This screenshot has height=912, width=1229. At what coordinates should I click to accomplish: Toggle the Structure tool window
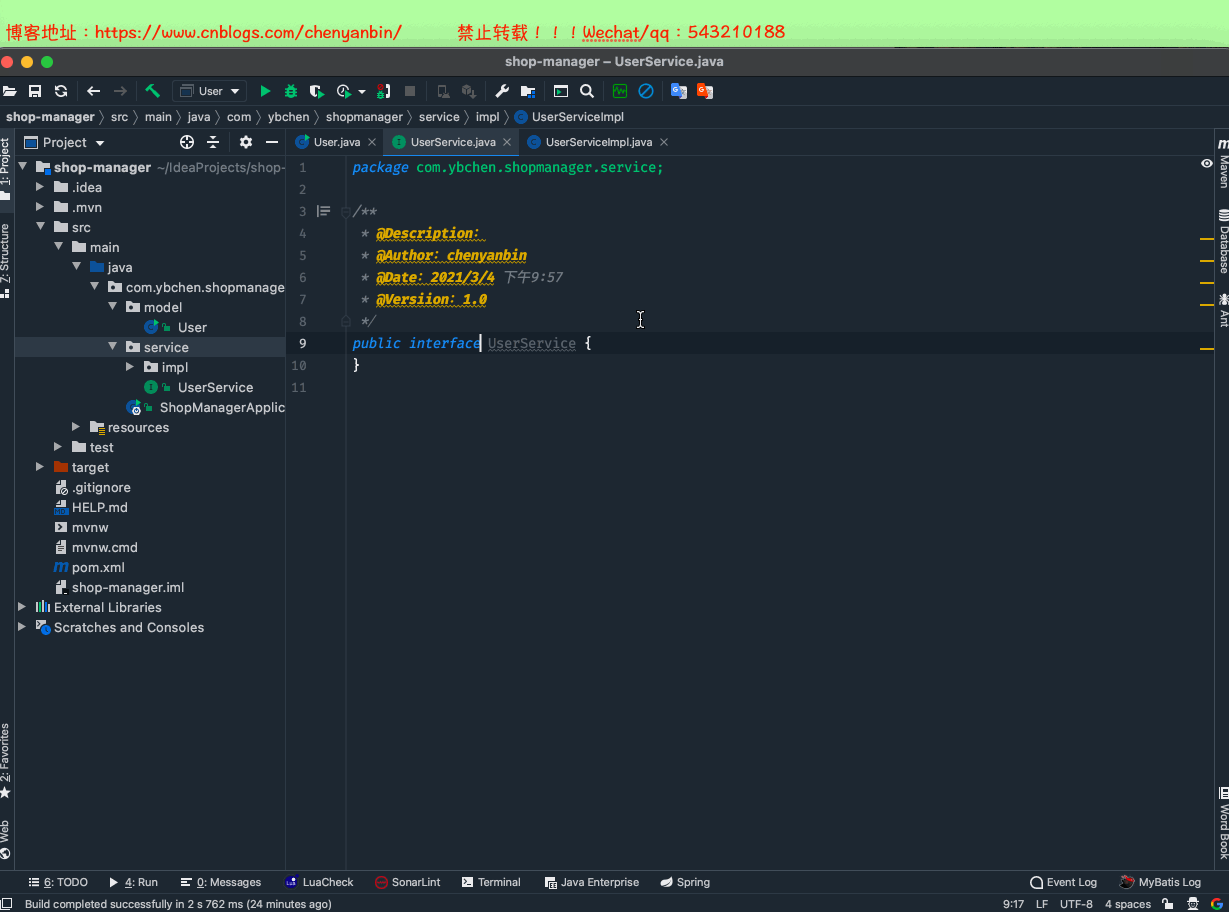click(6, 260)
